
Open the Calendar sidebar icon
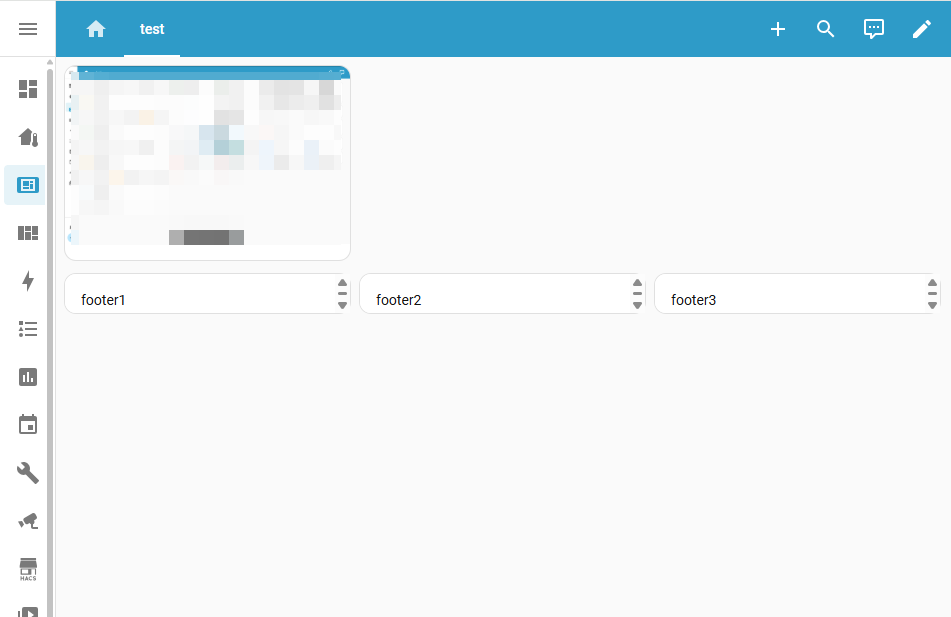pos(28,425)
